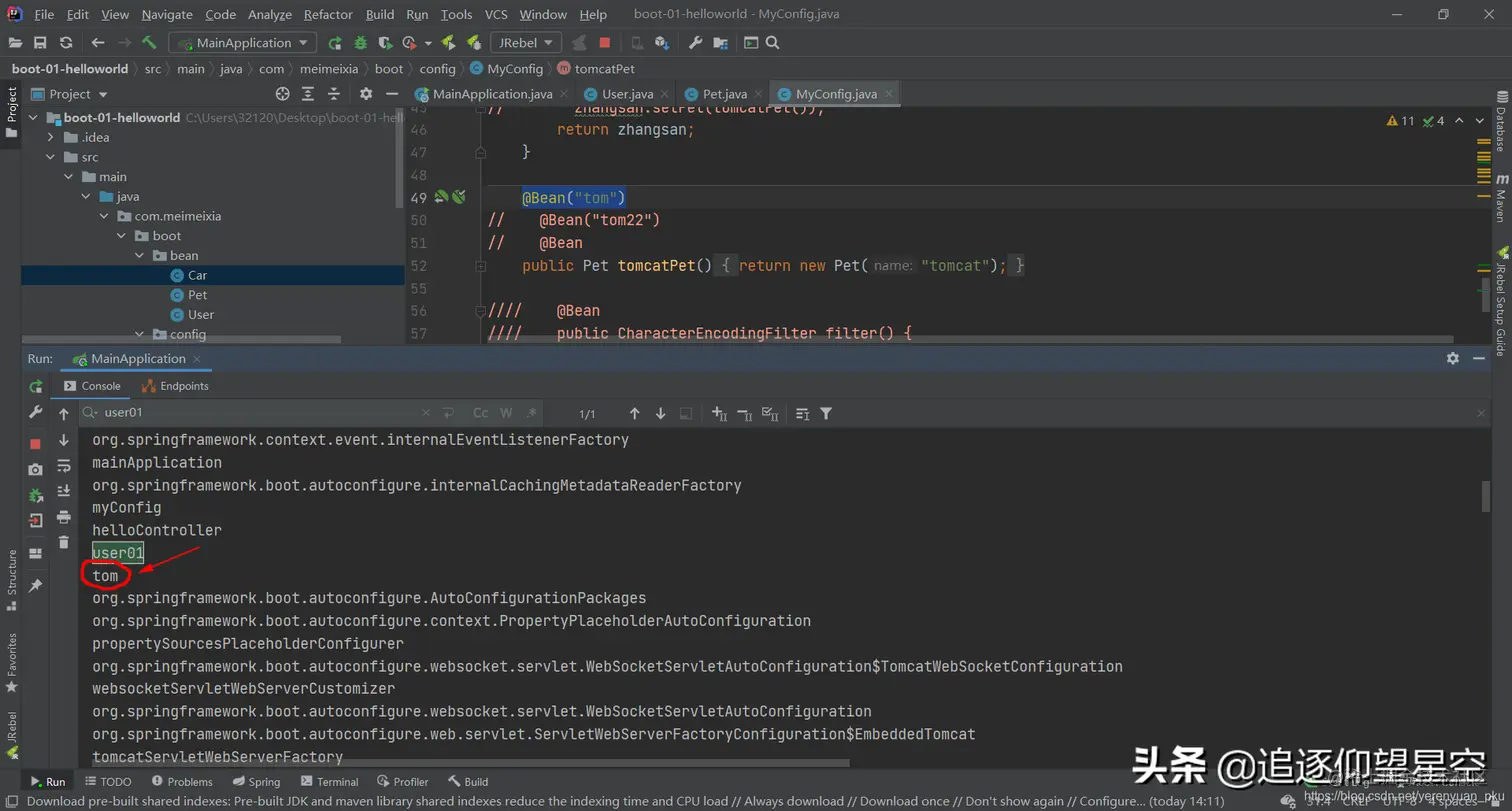
Task: Print console output with printer icon
Action: point(64,517)
